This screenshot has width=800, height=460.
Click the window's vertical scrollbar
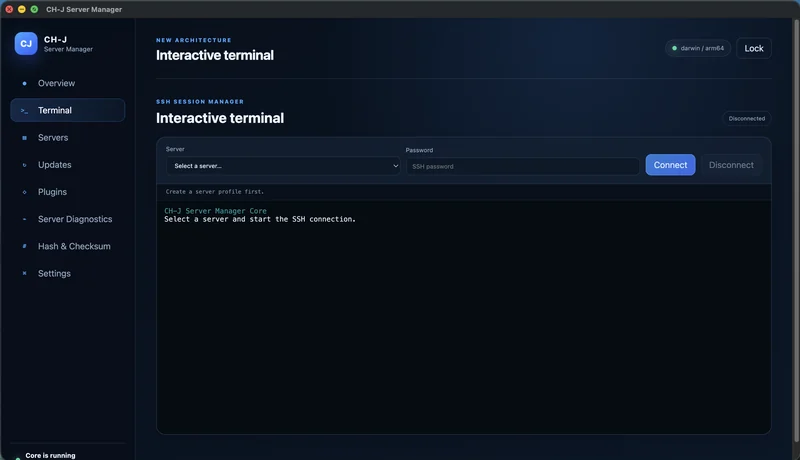point(796,229)
